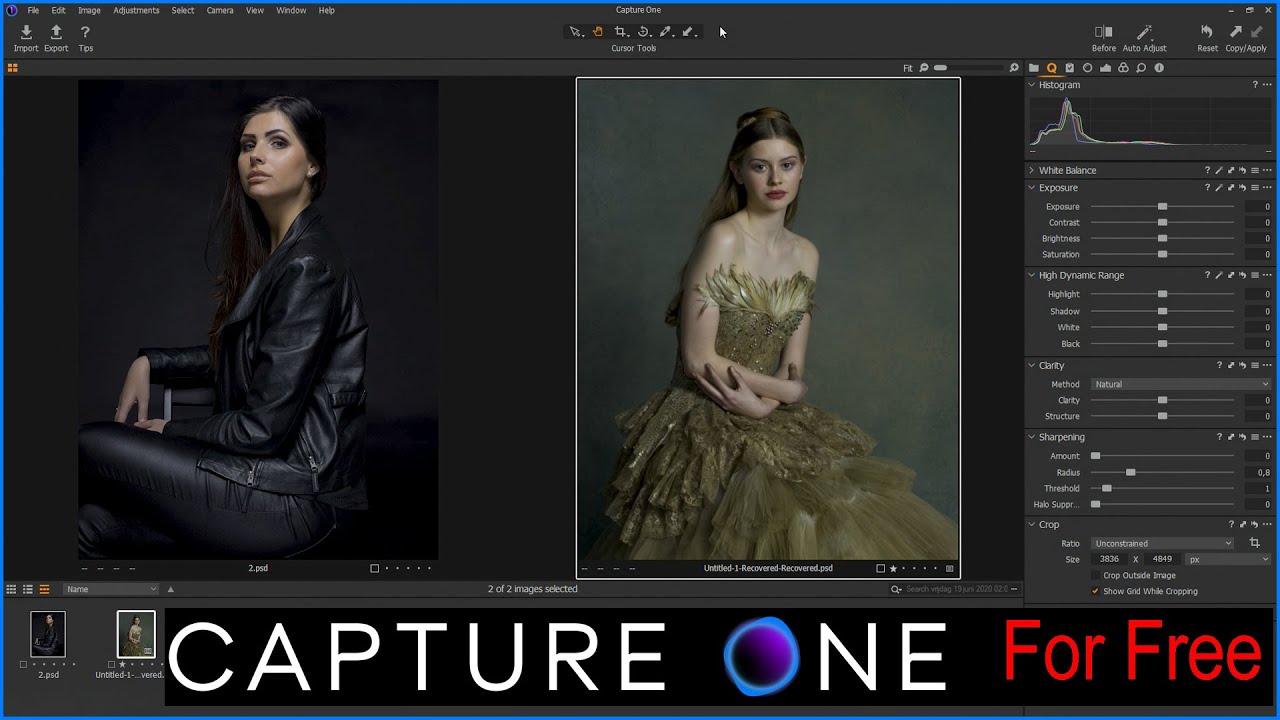Image resolution: width=1280 pixels, height=720 pixels.
Task: Select the Rotate cursor tool
Action: [x=644, y=32]
